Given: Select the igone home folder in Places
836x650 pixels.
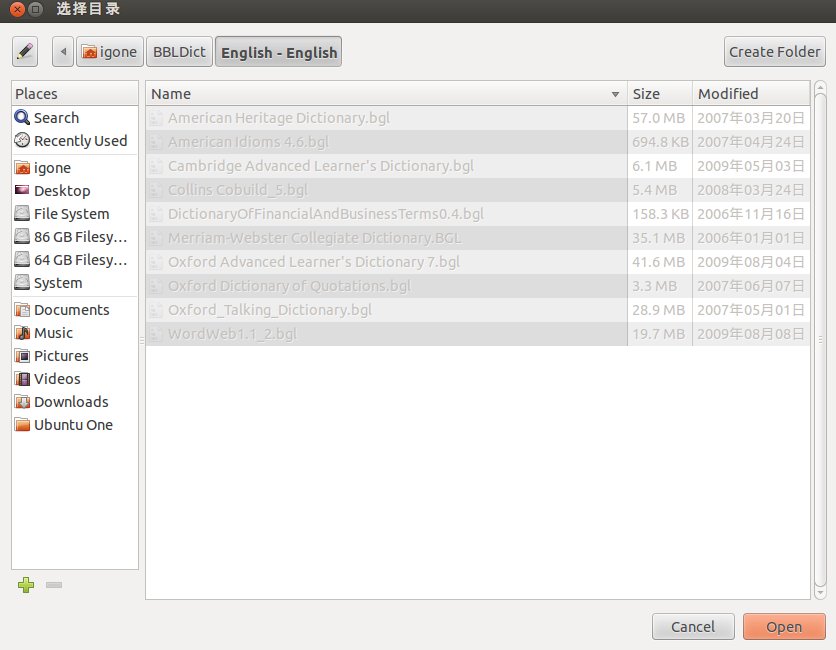Looking at the screenshot, I should pyautogui.click(x=75, y=168).
